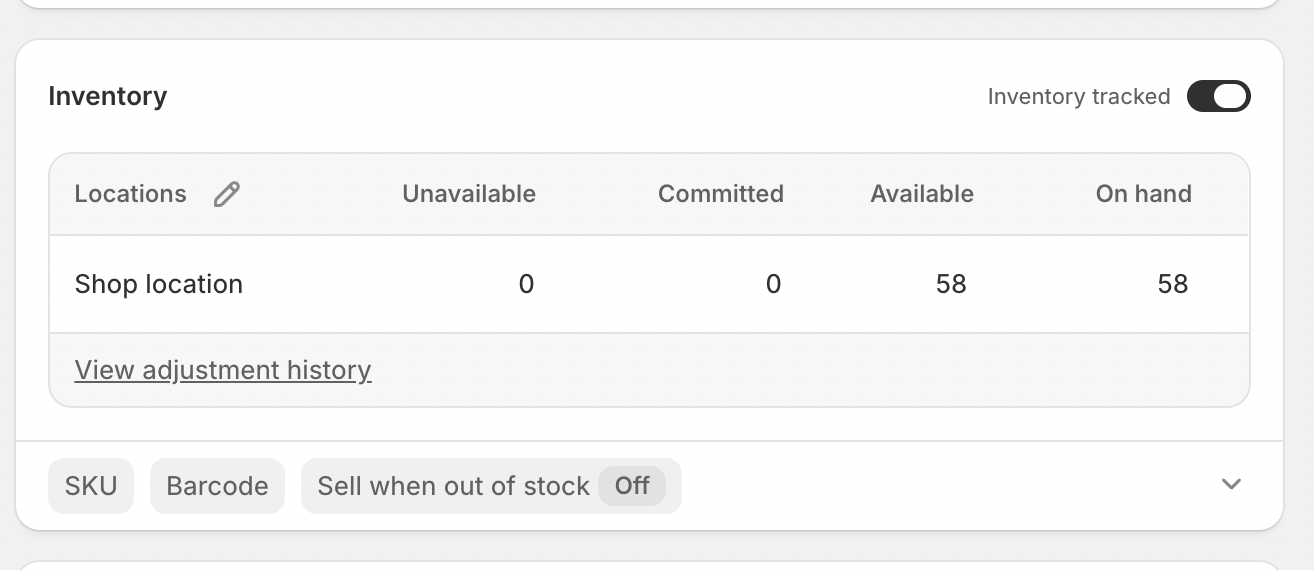Click the Locations column header
This screenshot has width=1314, height=570.
tap(131, 194)
